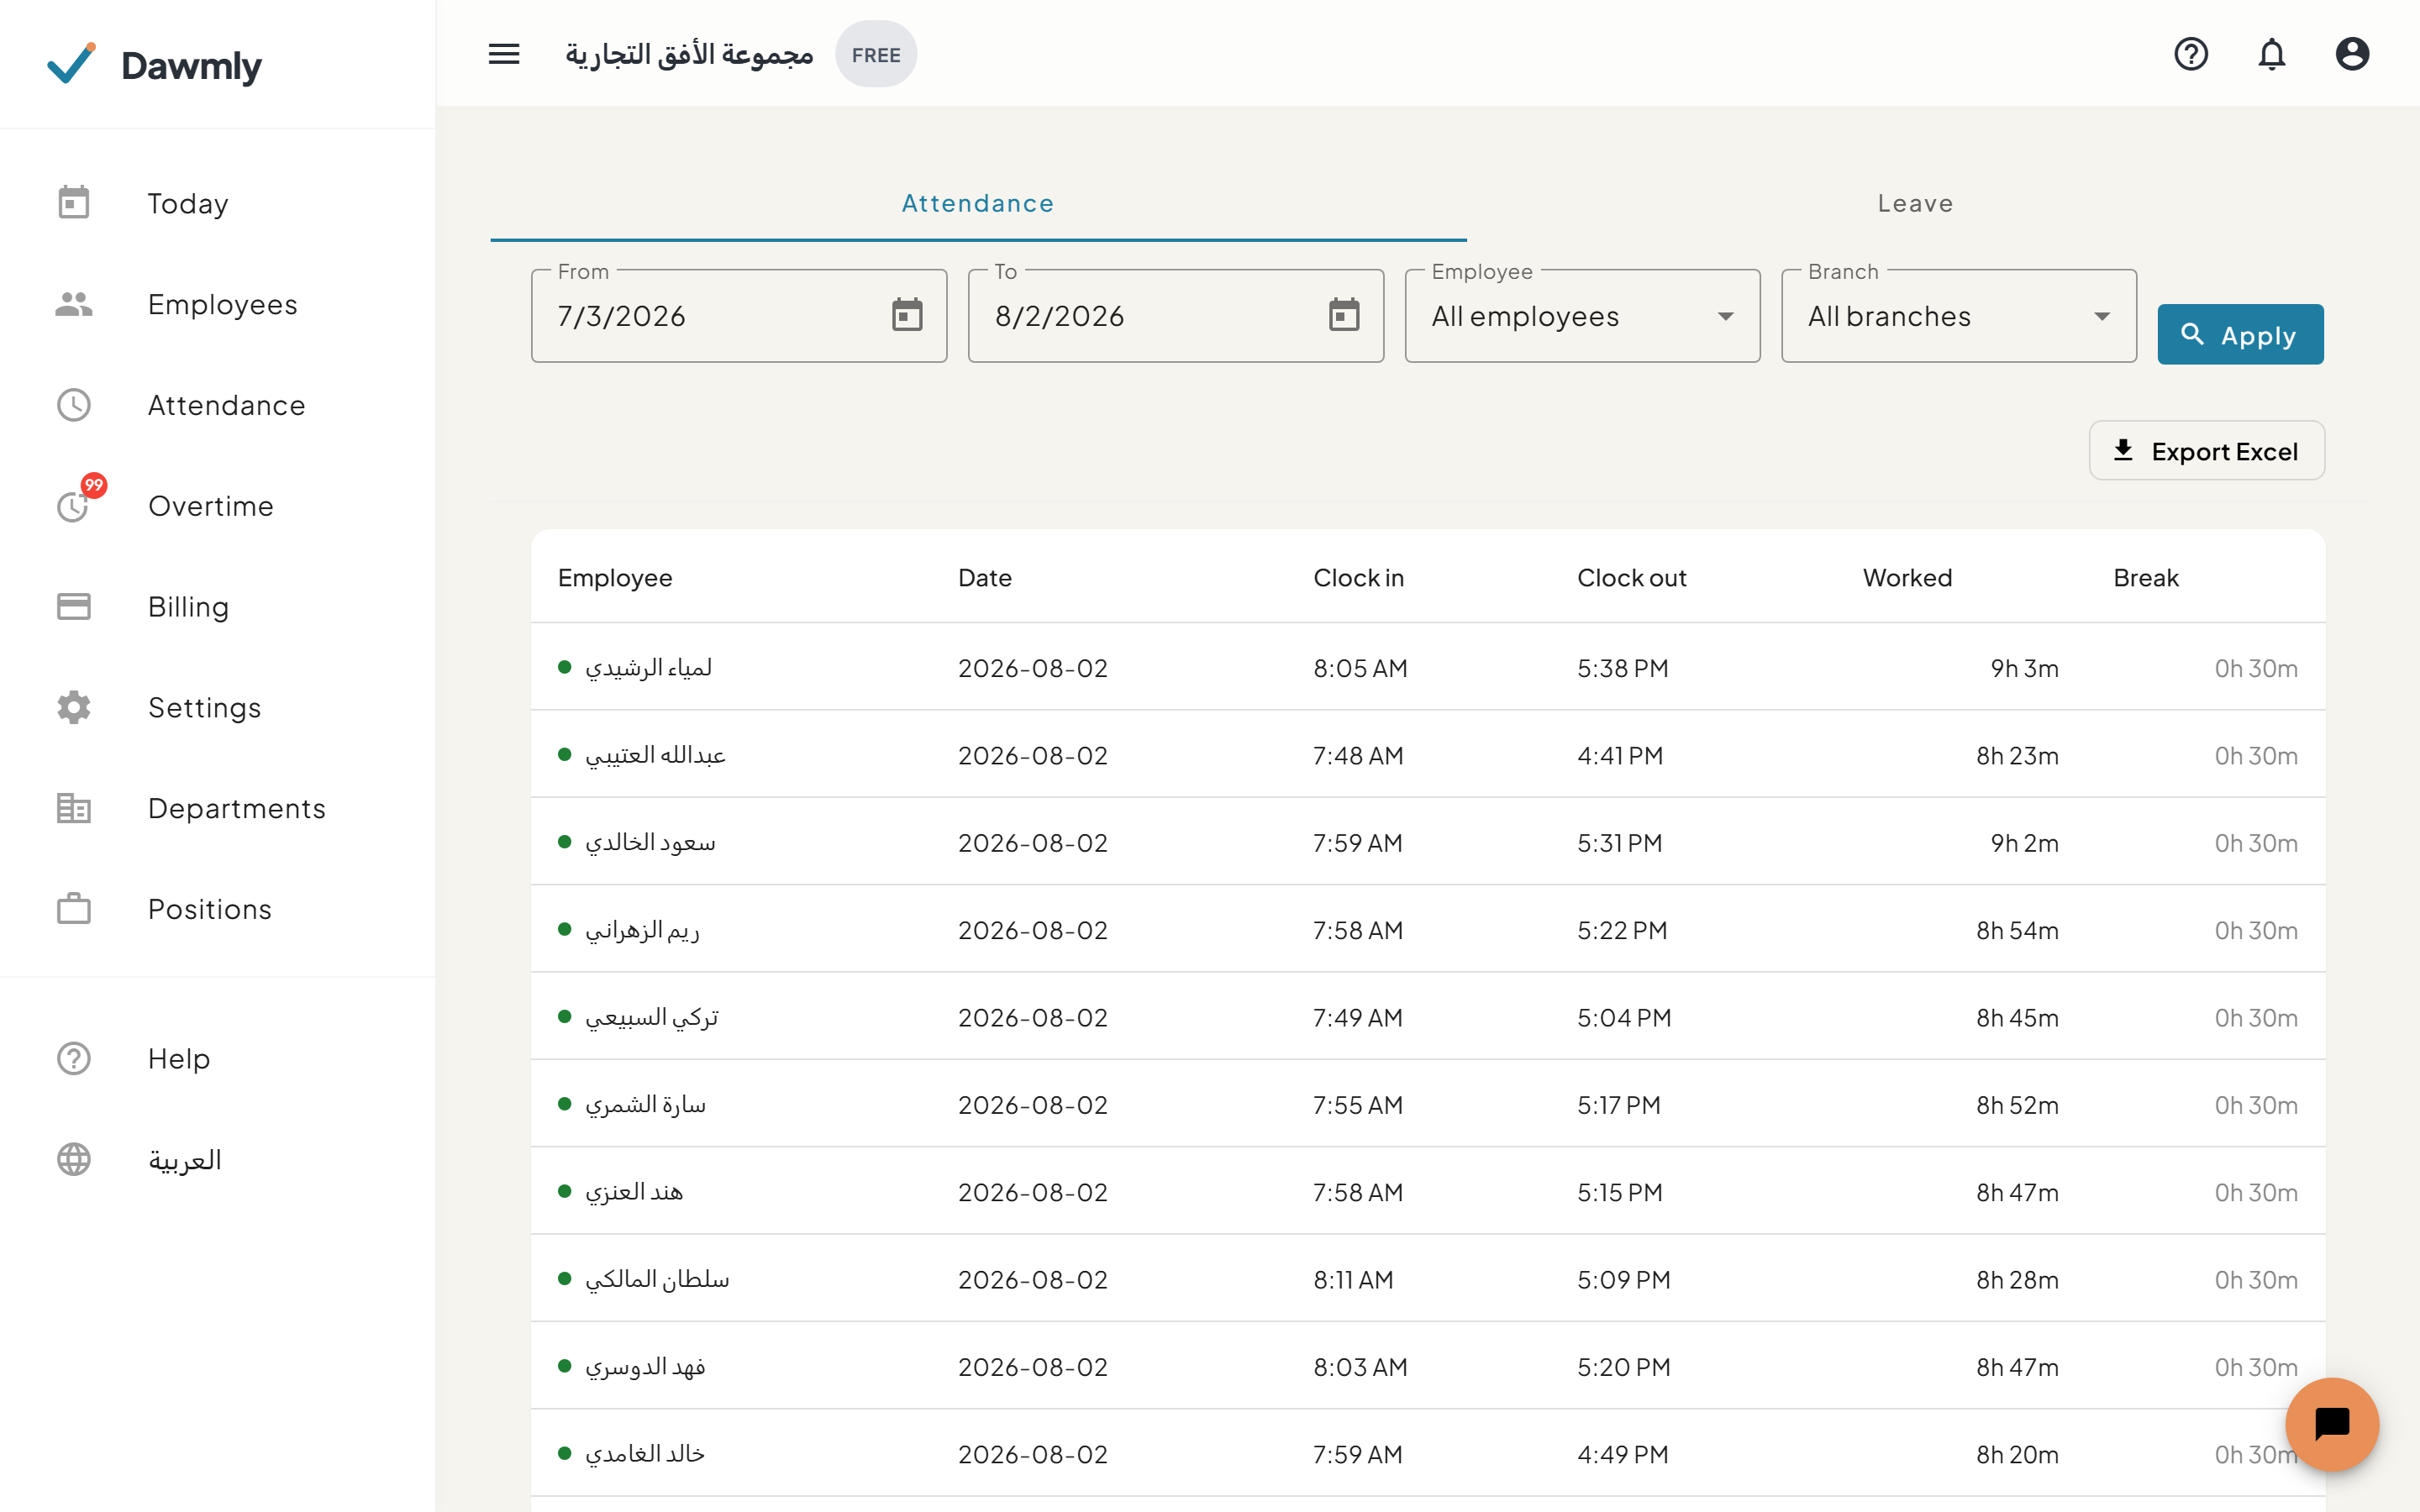Screen dimensions: 2420x1512
Task: Open the From date calendar picker icon
Action: coord(907,315)
